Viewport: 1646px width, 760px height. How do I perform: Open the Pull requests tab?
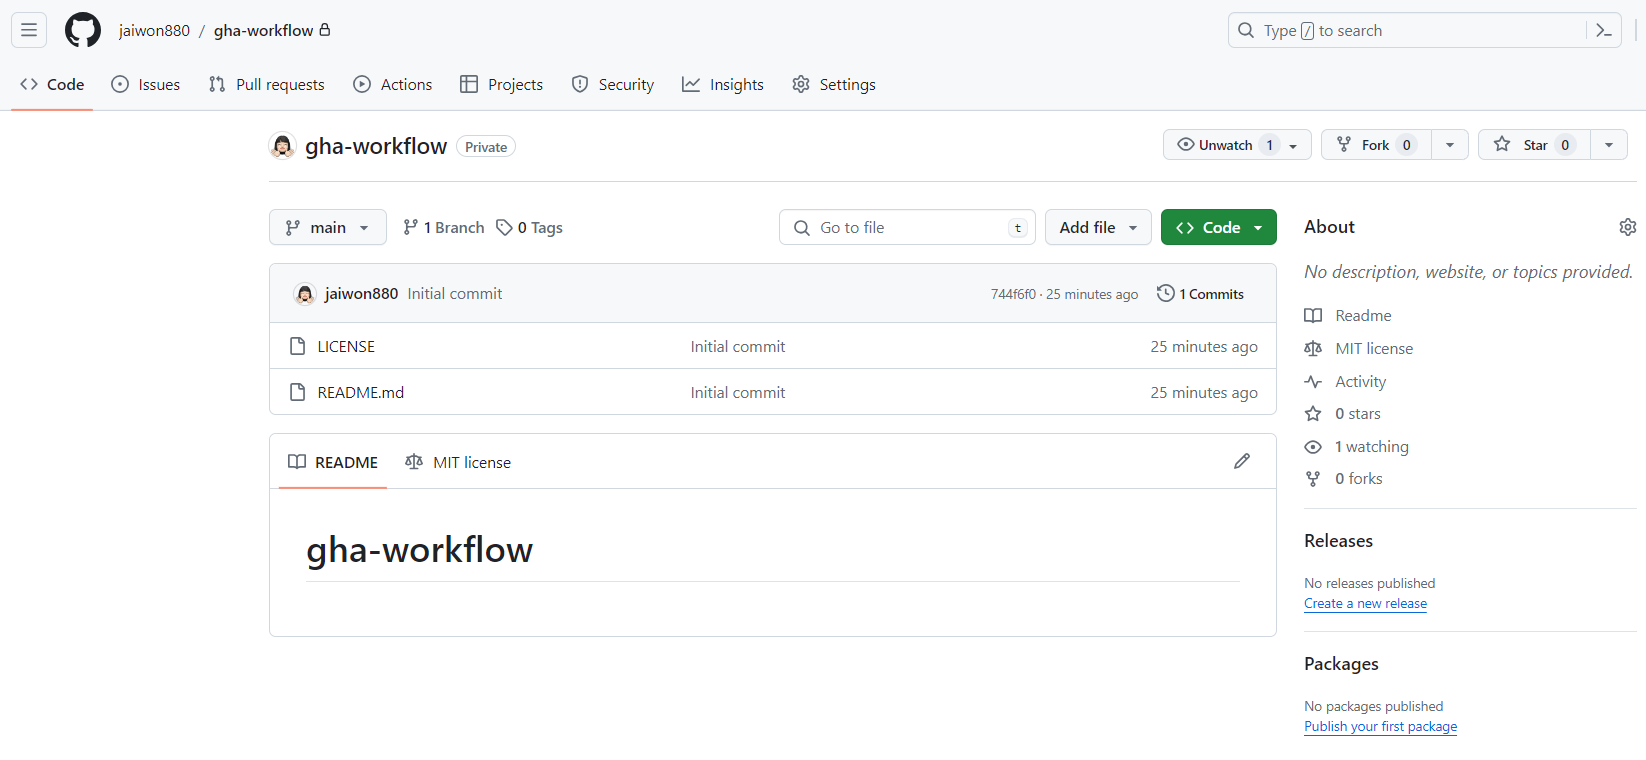(266, 84)
